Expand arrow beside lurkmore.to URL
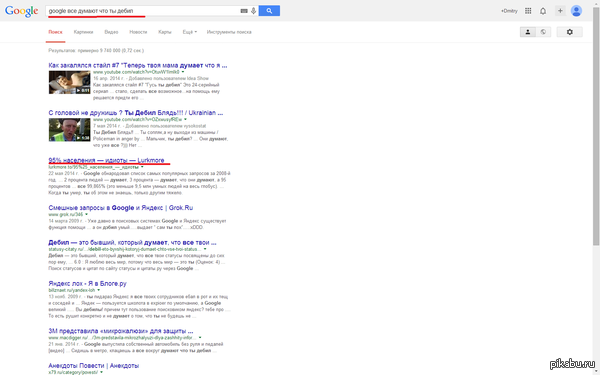The width and height of the screenshot is (600, 375). click(x=142, y=167)
